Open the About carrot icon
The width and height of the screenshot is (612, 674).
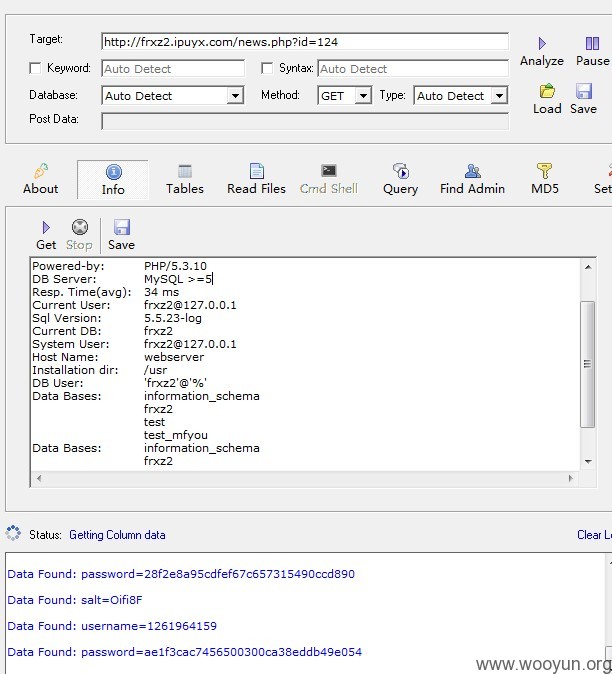[41, 171]
